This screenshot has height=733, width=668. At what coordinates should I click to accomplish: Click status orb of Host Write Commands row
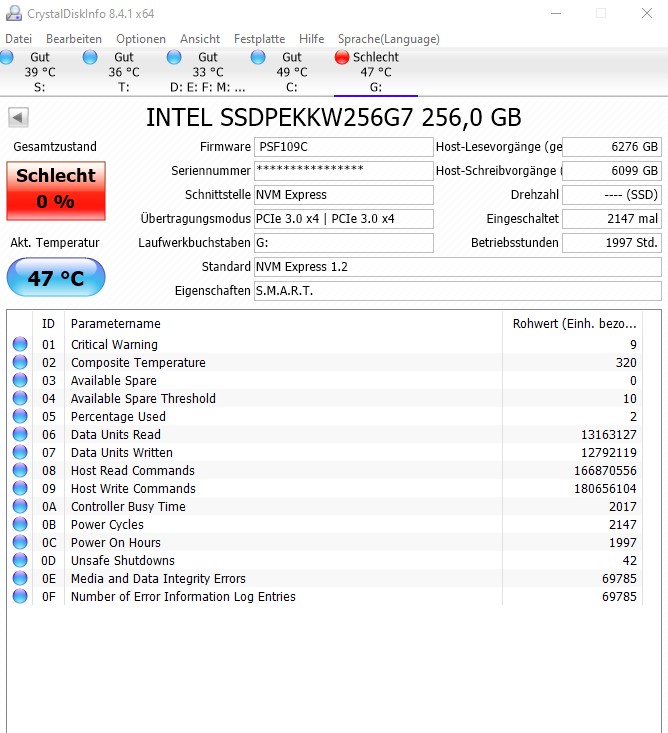tap(20, 489)
